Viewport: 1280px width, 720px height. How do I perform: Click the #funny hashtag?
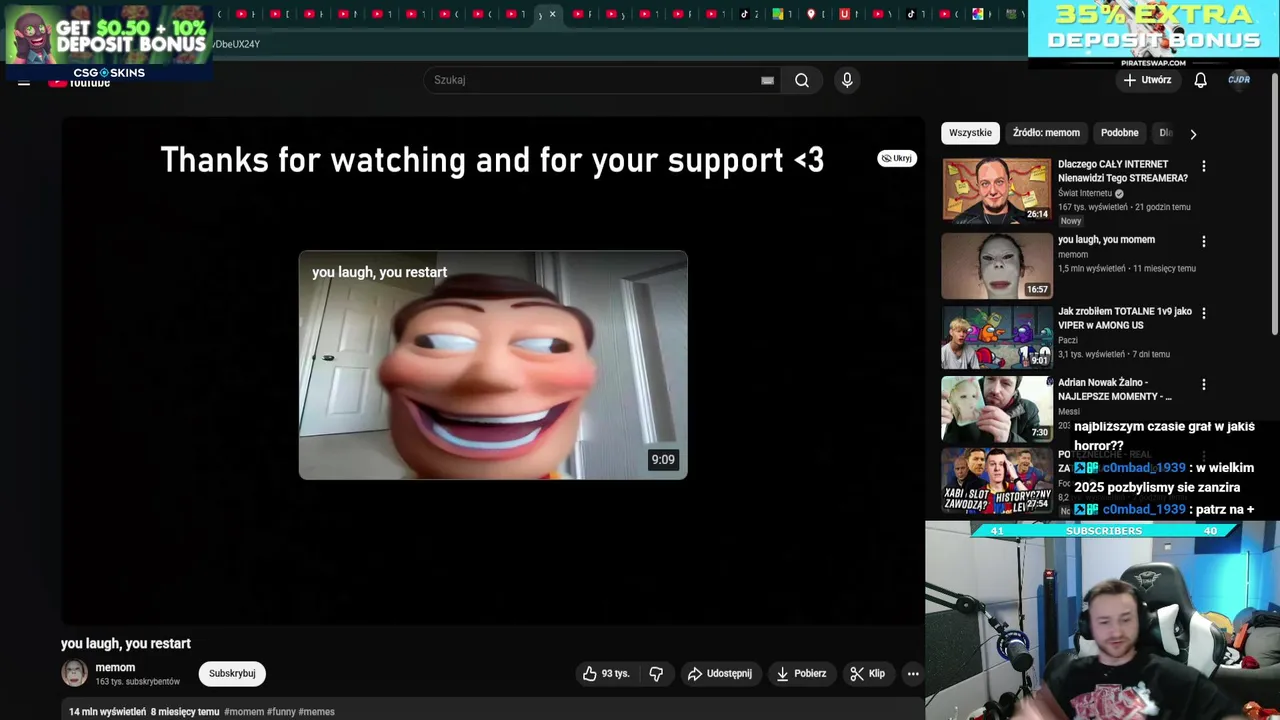(282, 712)
